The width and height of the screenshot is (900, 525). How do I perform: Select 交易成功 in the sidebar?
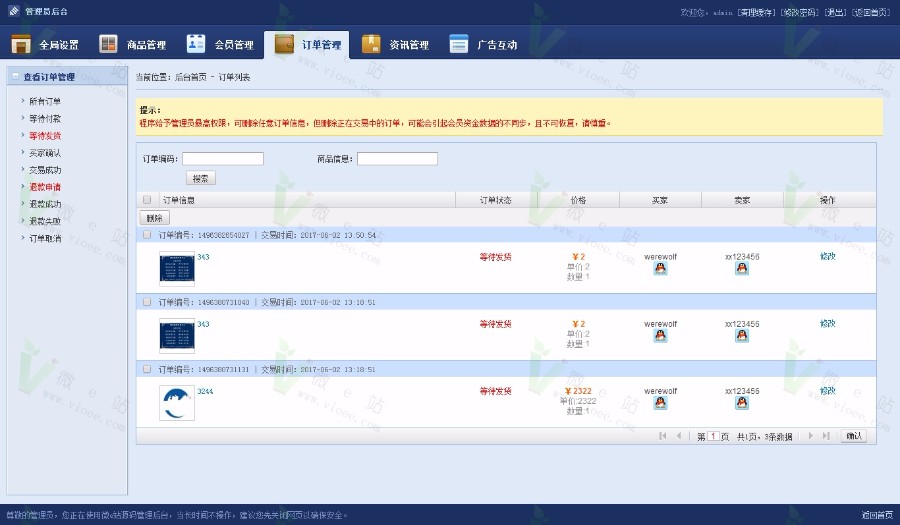click(x=45, y=170)
